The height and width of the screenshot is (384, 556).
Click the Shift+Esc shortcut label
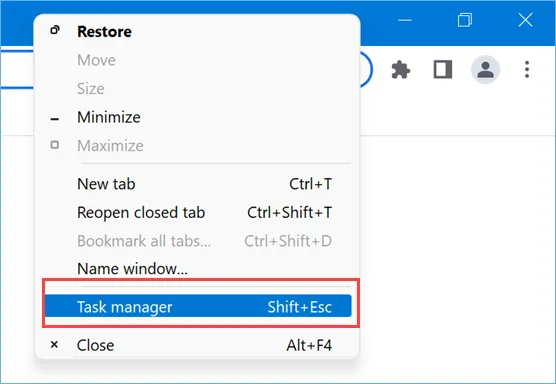[300, 307]
